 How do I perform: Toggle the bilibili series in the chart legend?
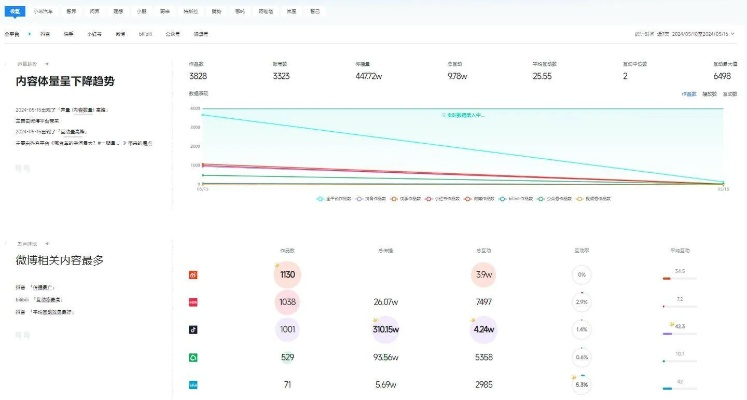pos(505,199)
